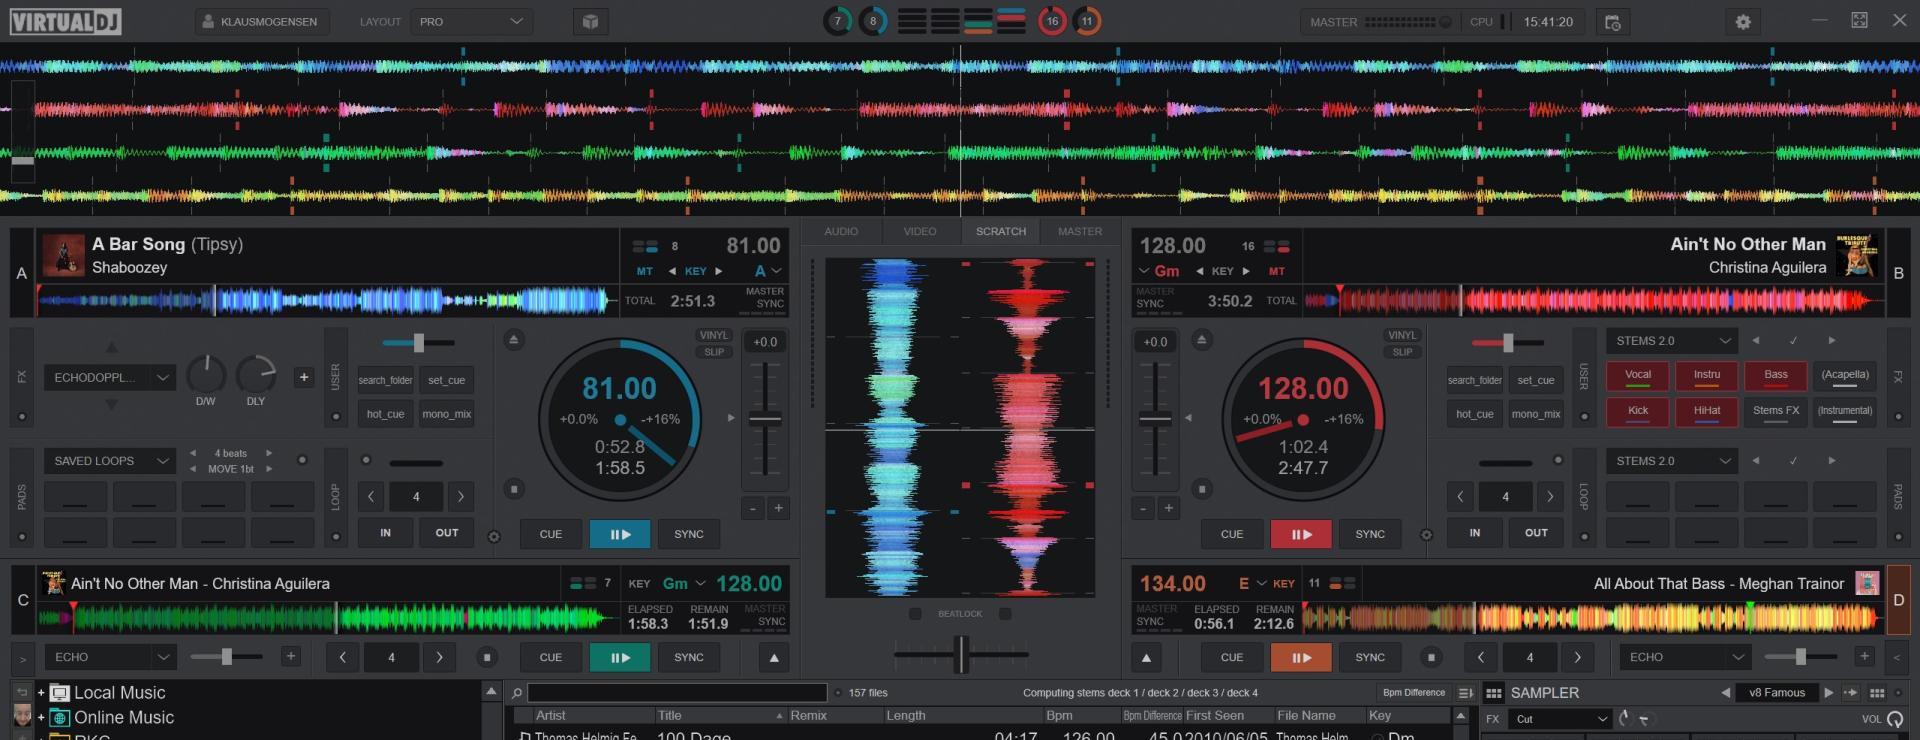Click deck A pitch plus button
This screenshot has width=1920, height=740.
click(778, 508)
